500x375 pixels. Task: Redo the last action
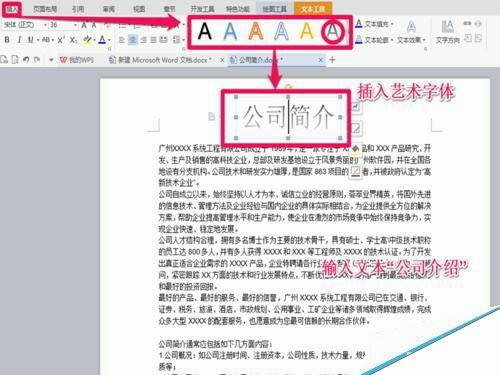pyautogui.click(x=37, y=60)
